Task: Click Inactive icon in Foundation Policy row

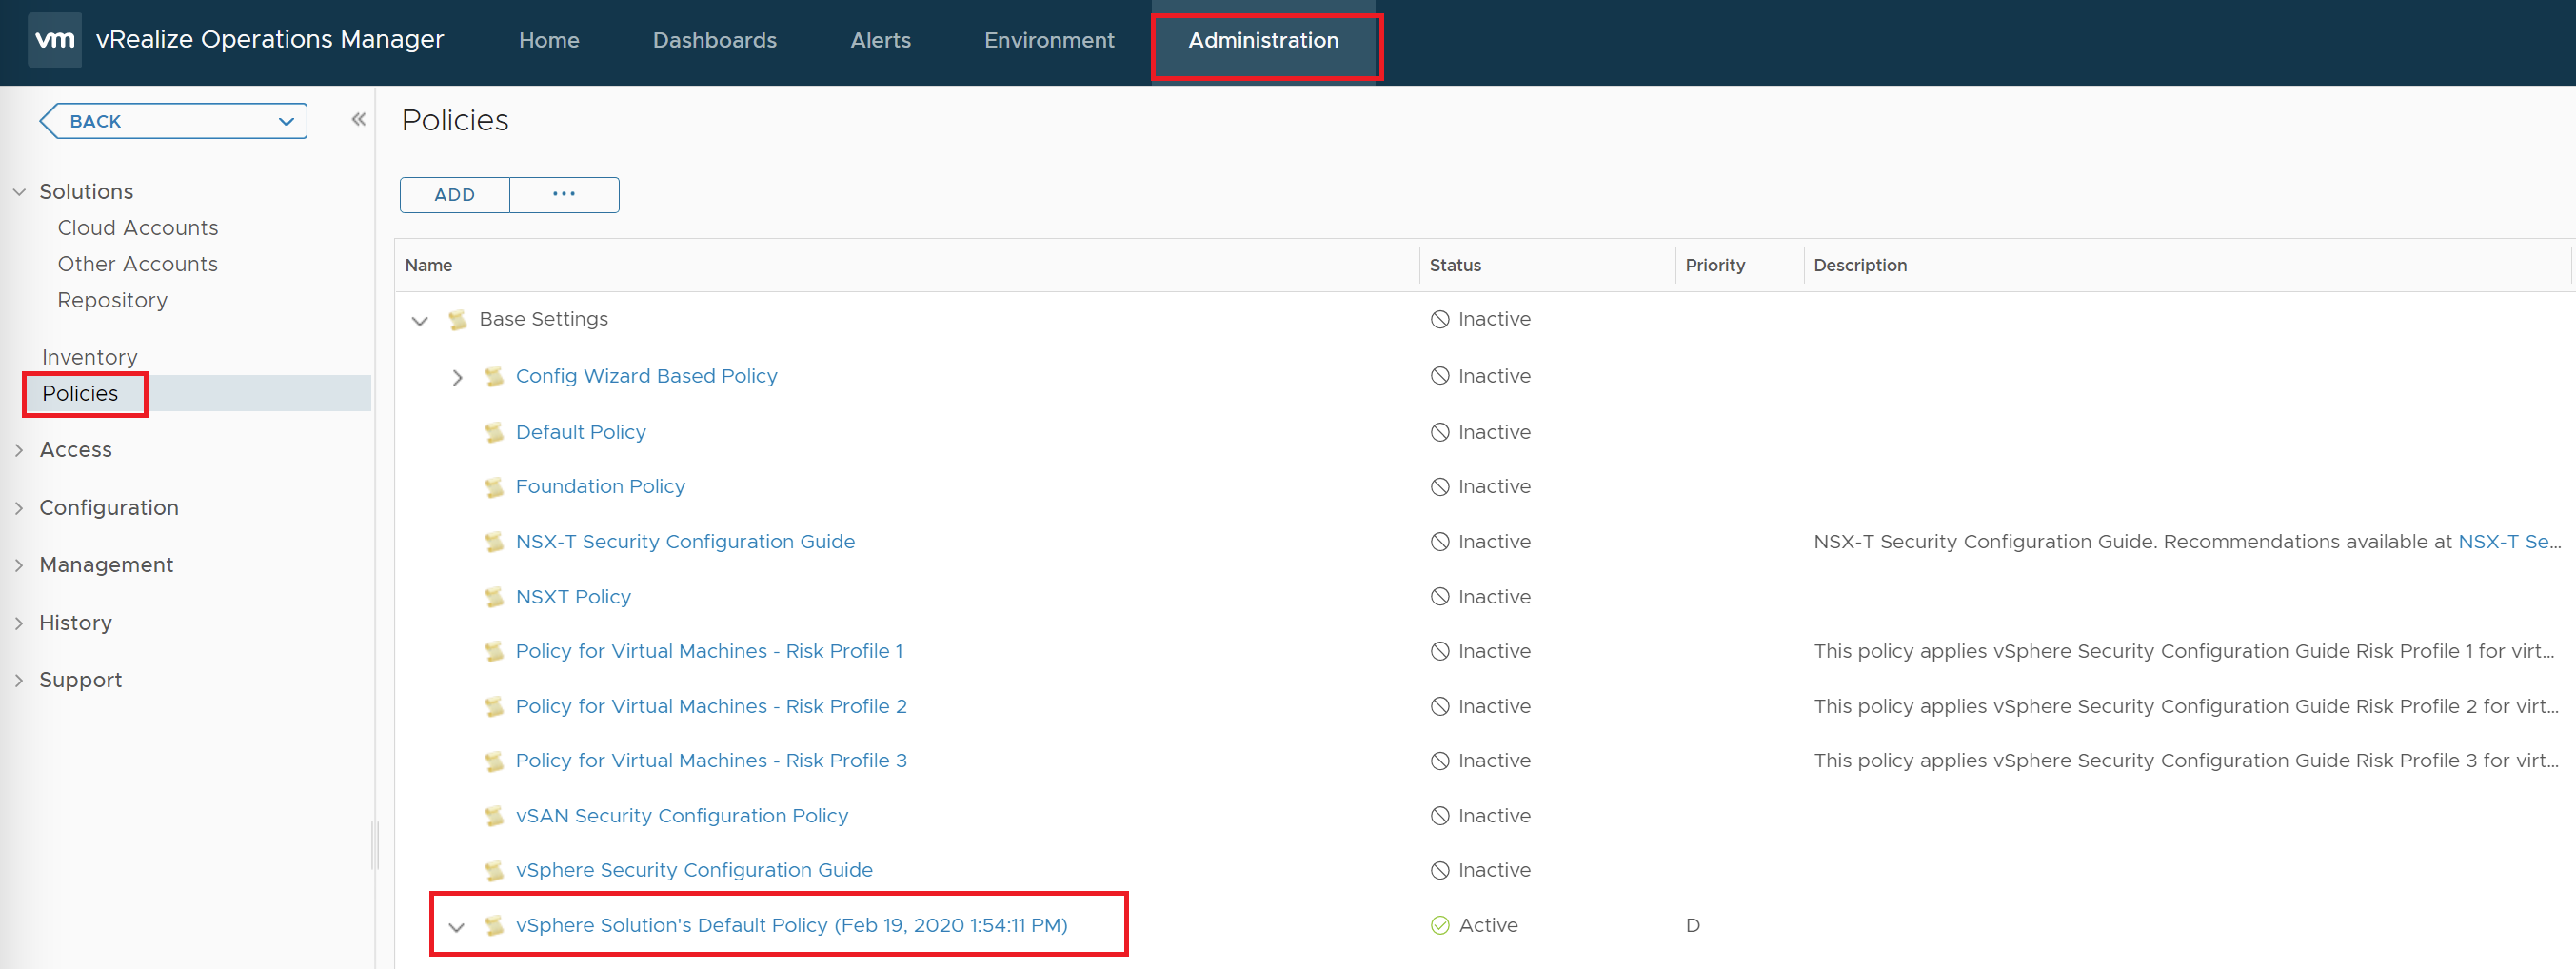Action: [1440, 487]
